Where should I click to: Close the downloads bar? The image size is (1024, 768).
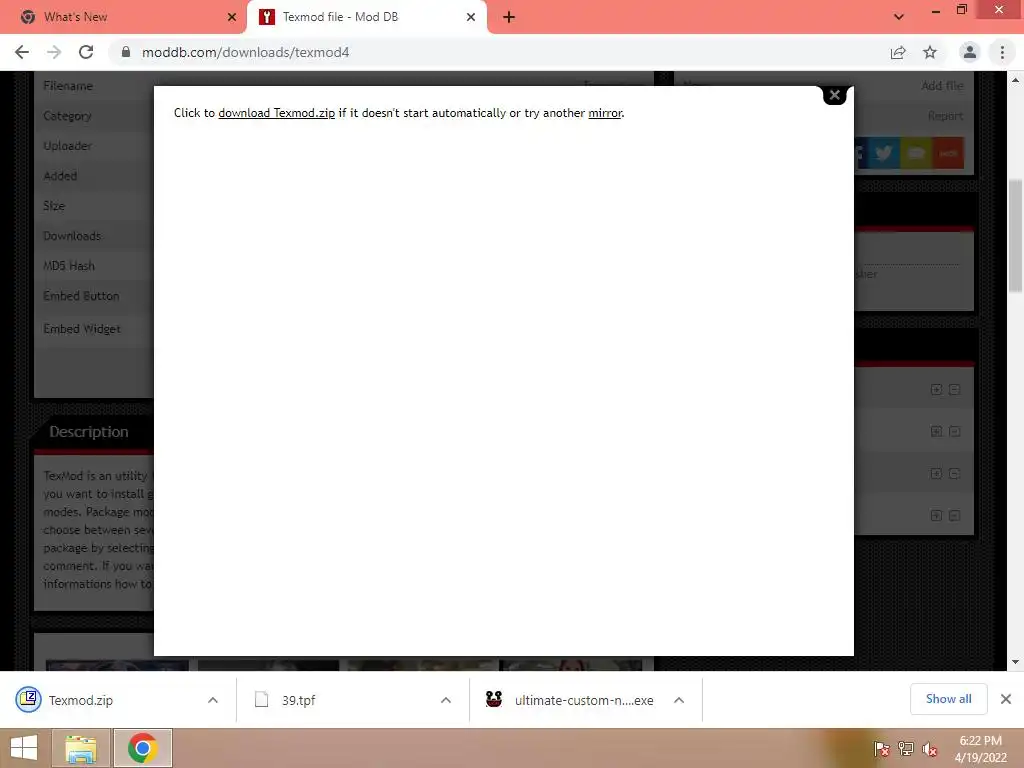coord(1006,699)
